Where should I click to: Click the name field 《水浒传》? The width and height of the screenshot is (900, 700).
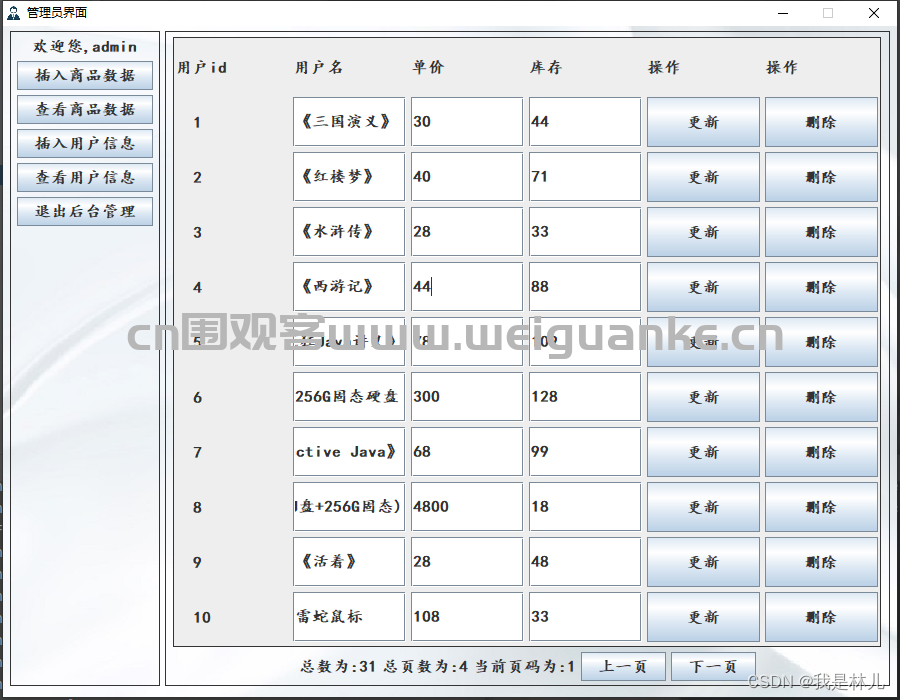tap(349, 232)
